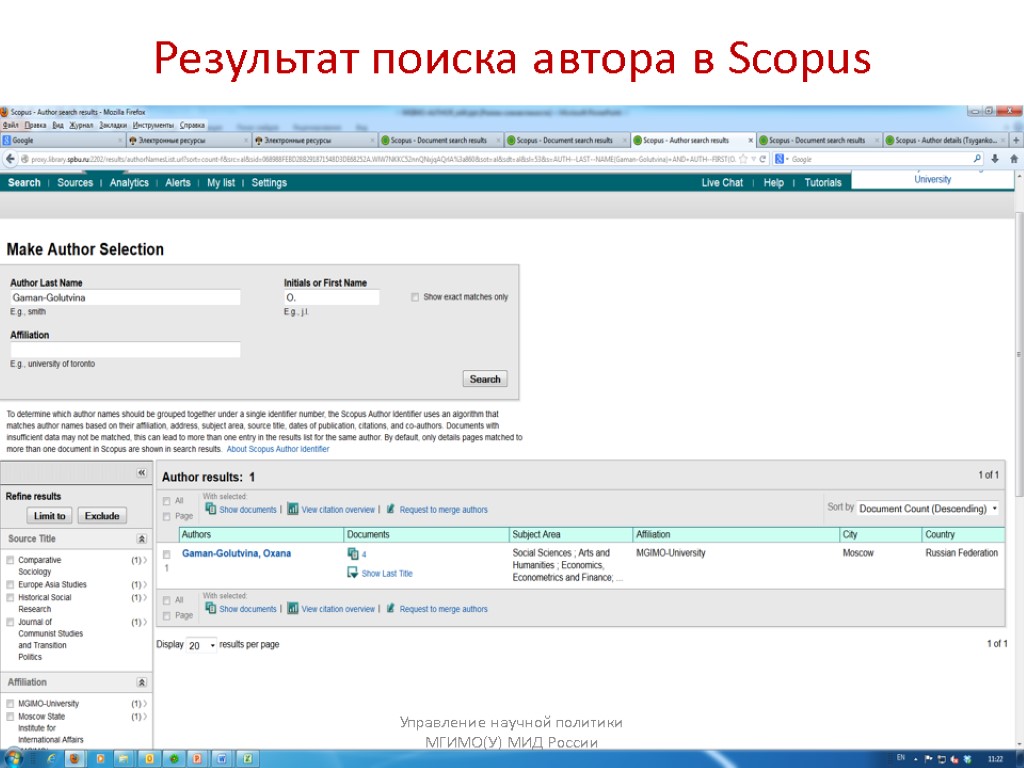Click top View citation overview icon

293,509
